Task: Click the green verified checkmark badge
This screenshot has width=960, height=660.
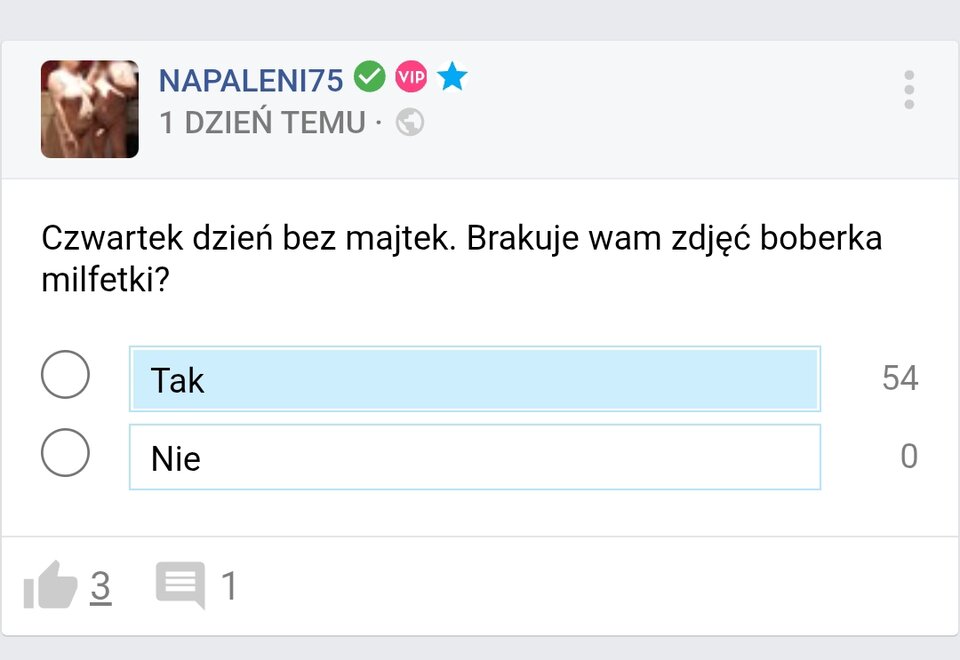Action: tap(370, 76)
